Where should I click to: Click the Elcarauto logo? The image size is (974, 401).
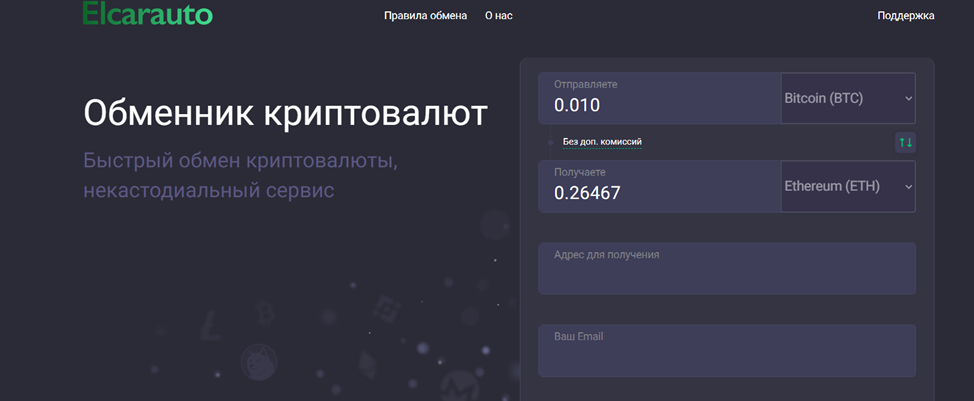[148, 13]
